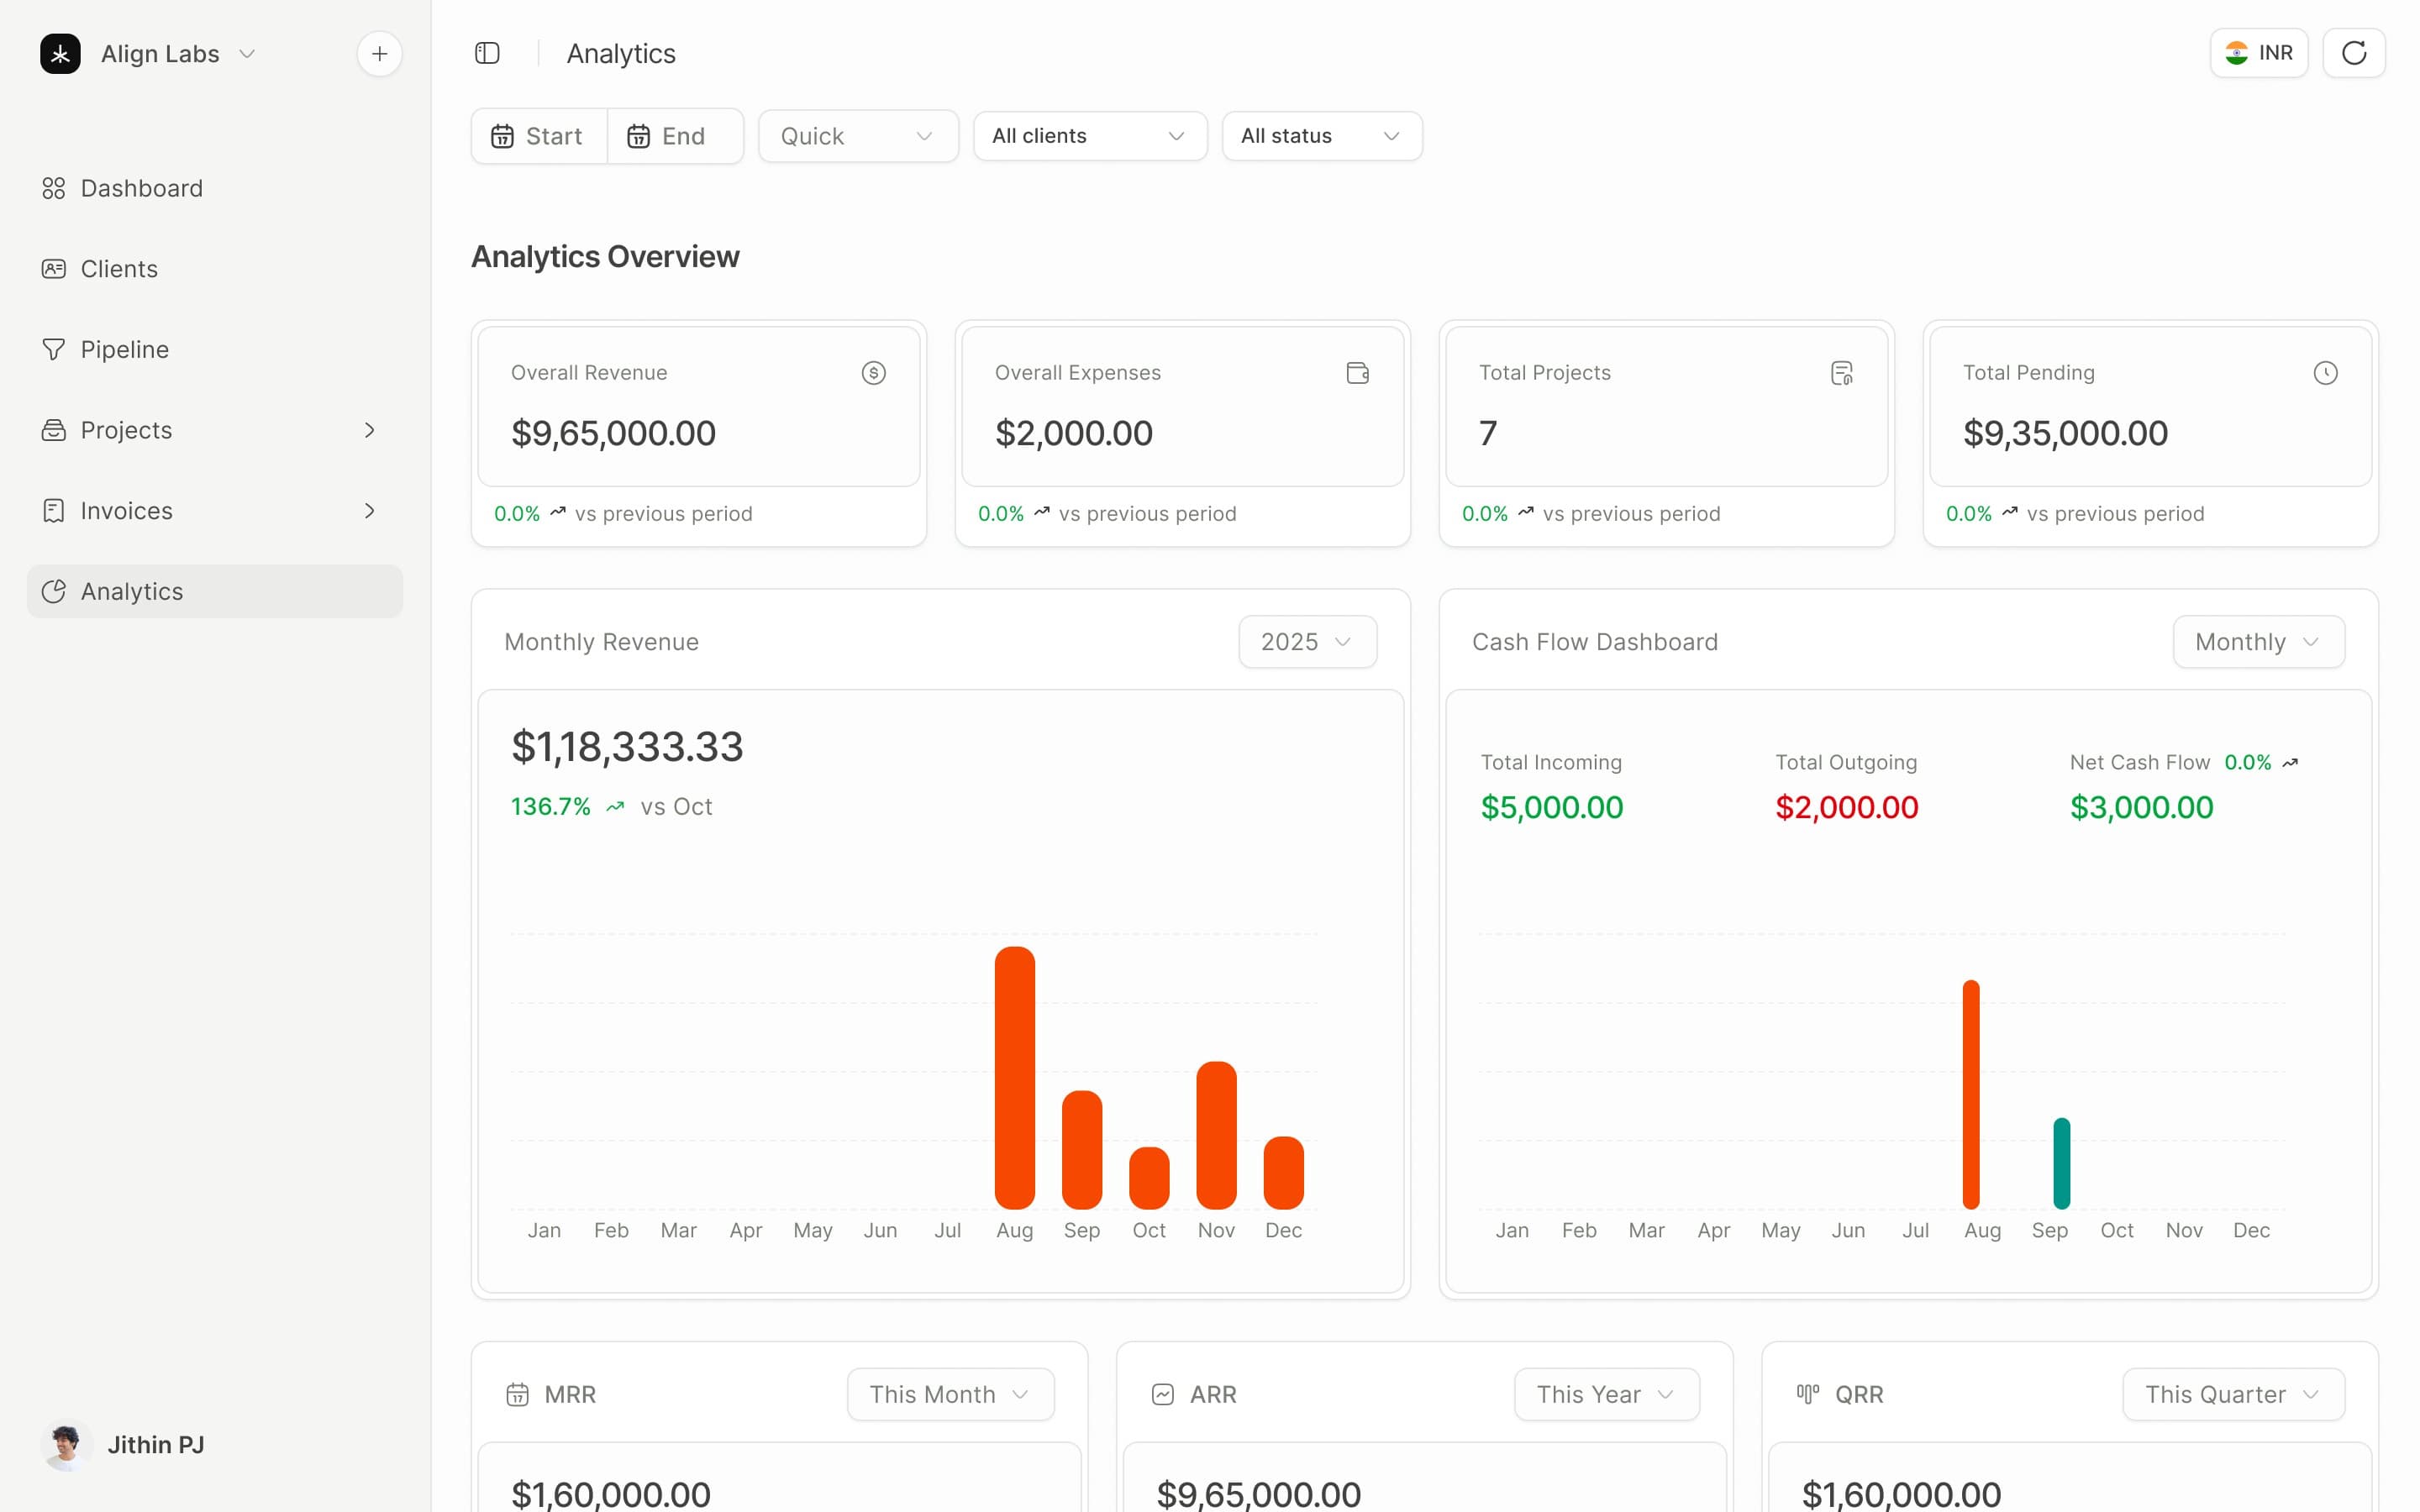Click the Aug bar in Cash Flow chart

click(x=1970, y=1095)
